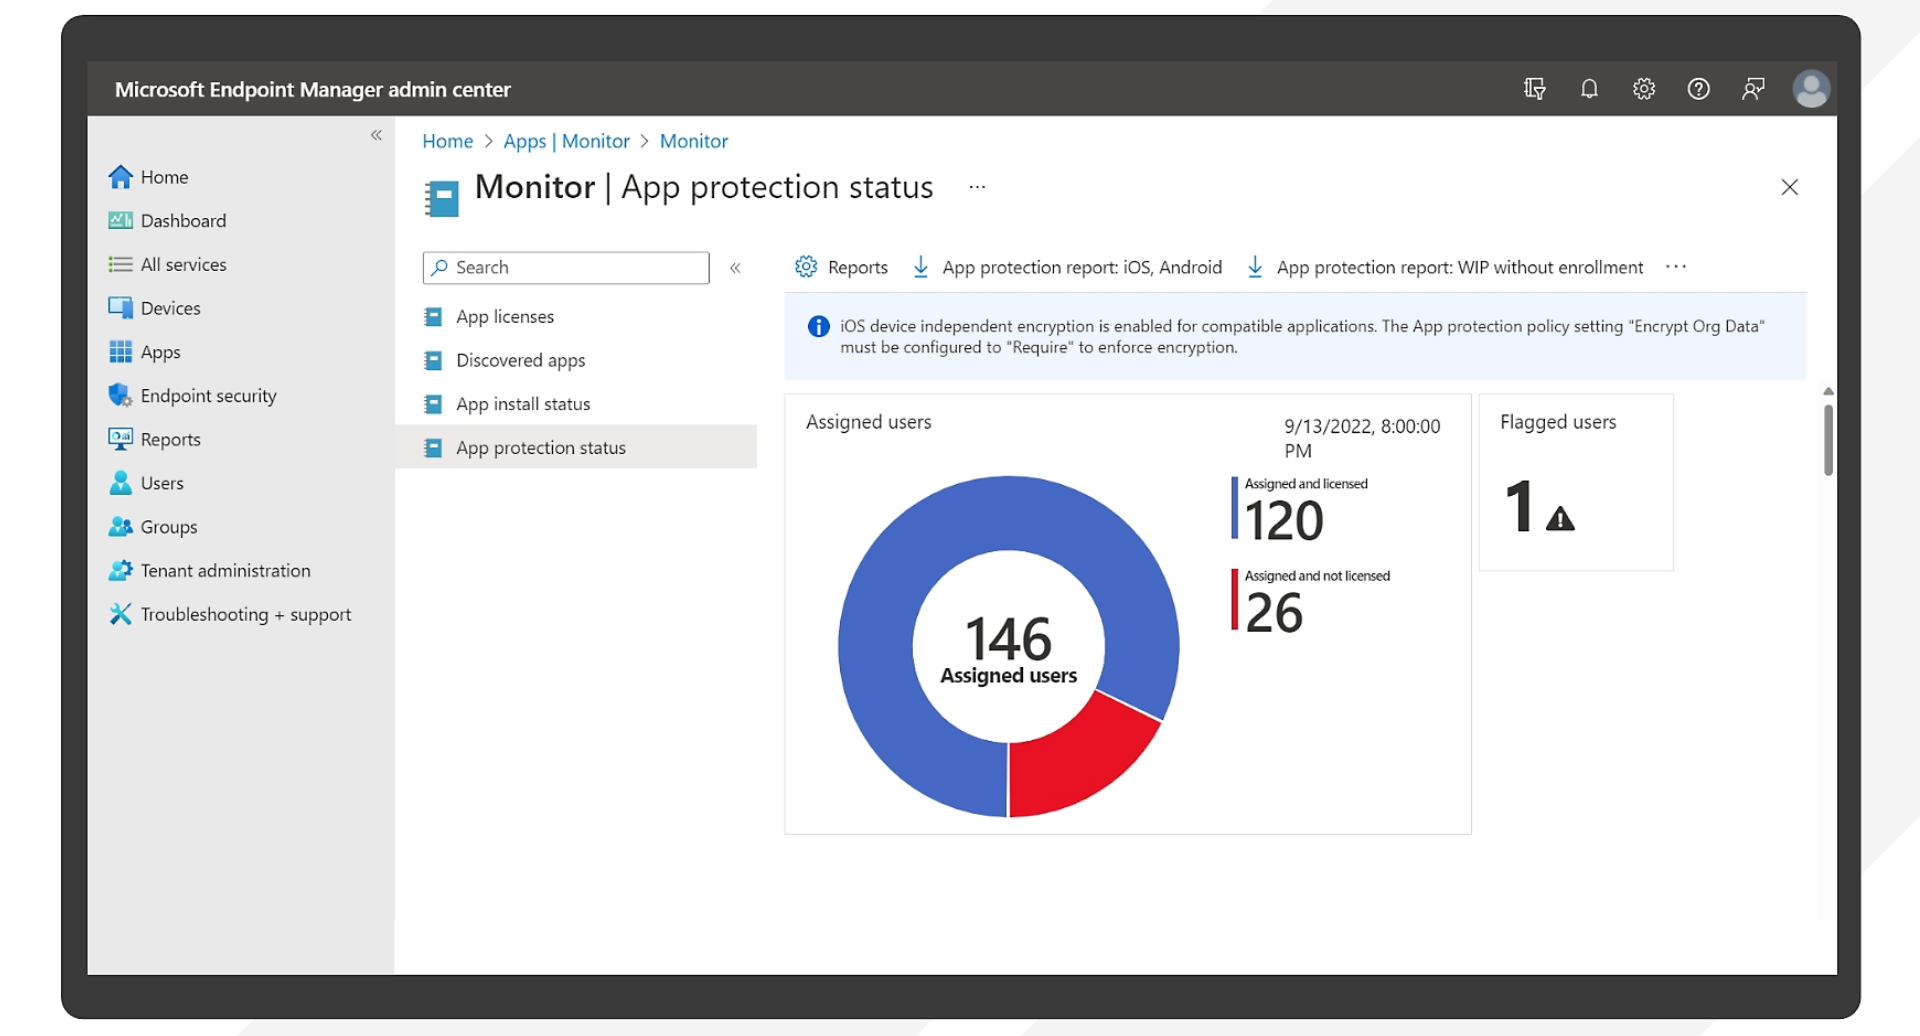Go to Tenant administration in sidebar

225,571
